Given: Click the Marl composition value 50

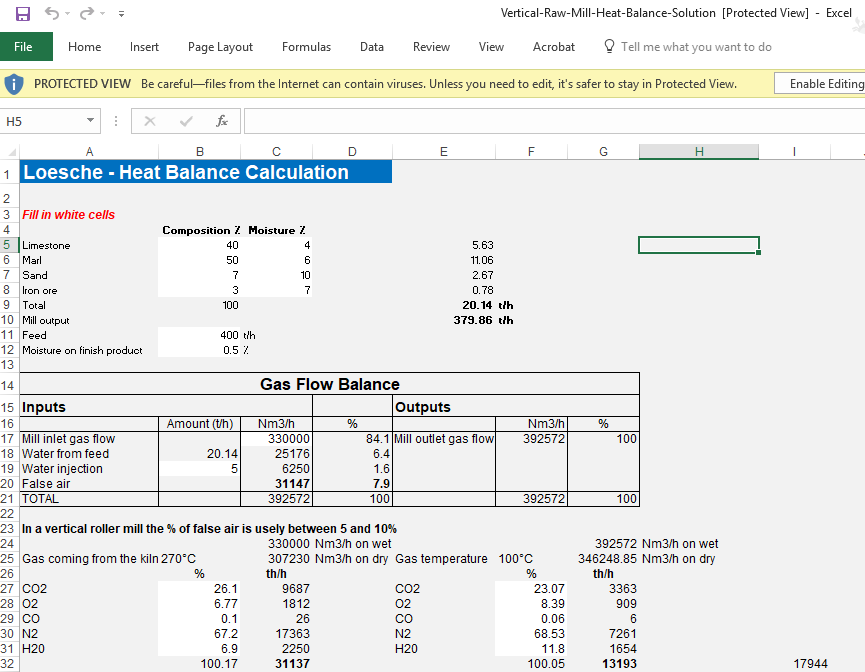Looking at the screenshot, I should [200, 260].
